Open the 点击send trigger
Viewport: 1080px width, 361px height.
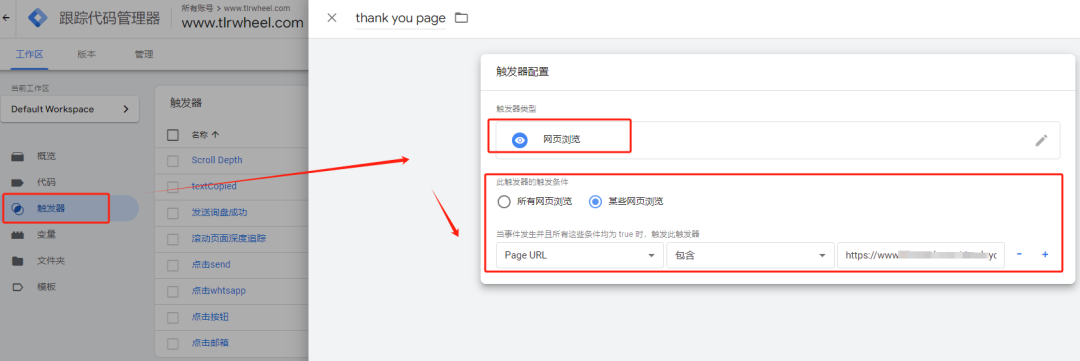[x=211, y=265]
